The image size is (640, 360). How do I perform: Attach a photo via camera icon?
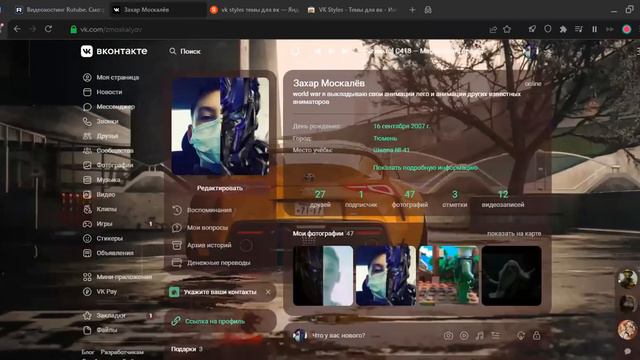[x=448, y=336]
